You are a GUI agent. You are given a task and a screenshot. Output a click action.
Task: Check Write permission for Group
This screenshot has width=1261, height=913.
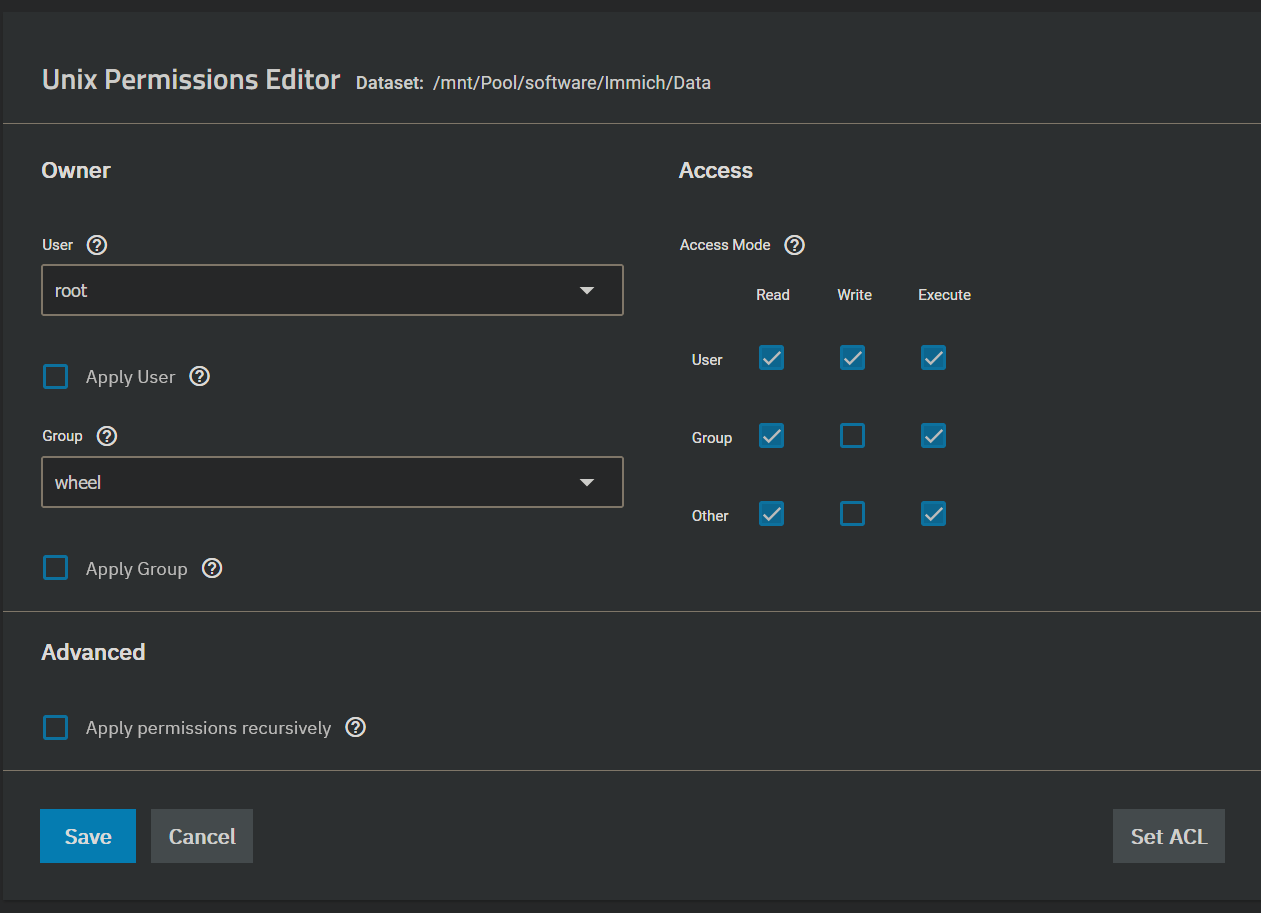pyautogui.click(x=852, y=436)
